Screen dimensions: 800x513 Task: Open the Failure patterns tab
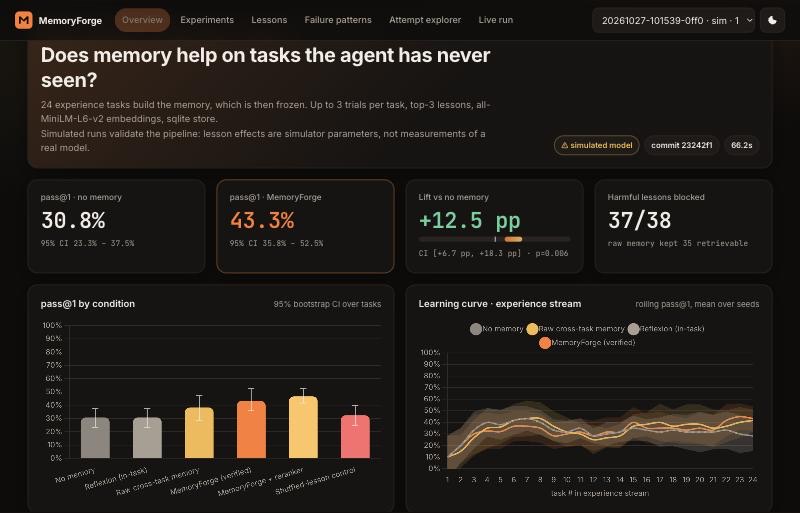[x=338, y=20]
